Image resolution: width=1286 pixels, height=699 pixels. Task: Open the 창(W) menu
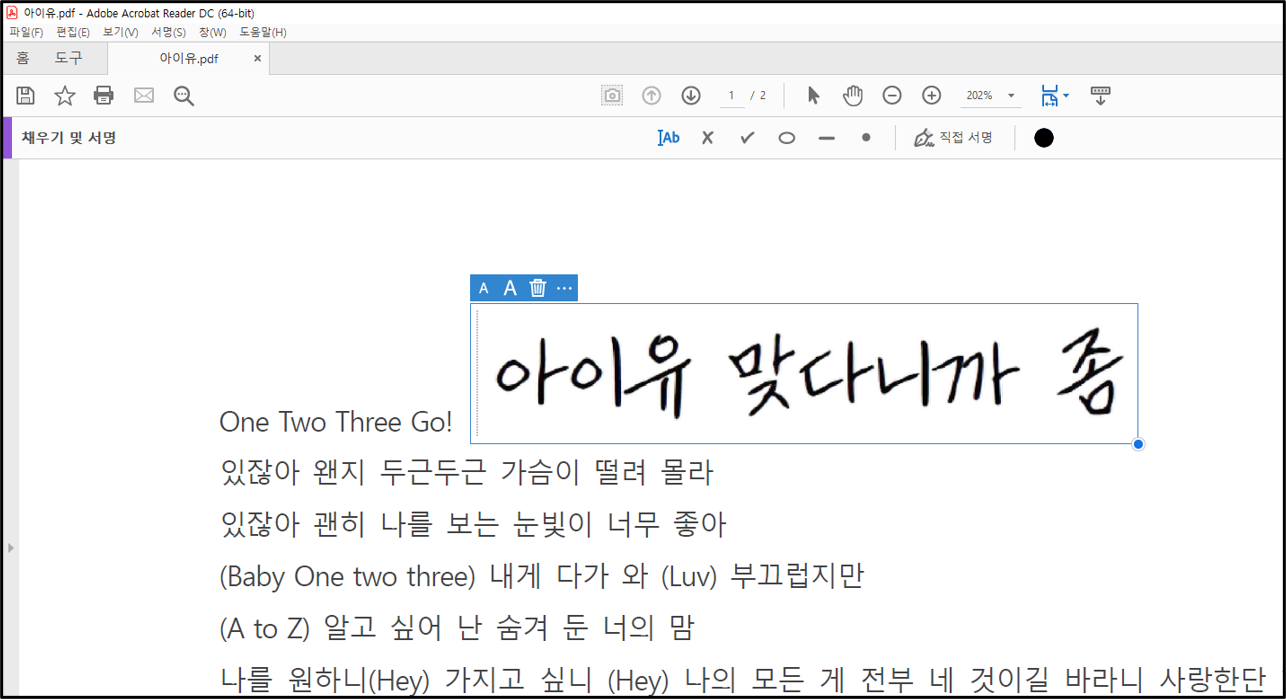pos(213,32)
